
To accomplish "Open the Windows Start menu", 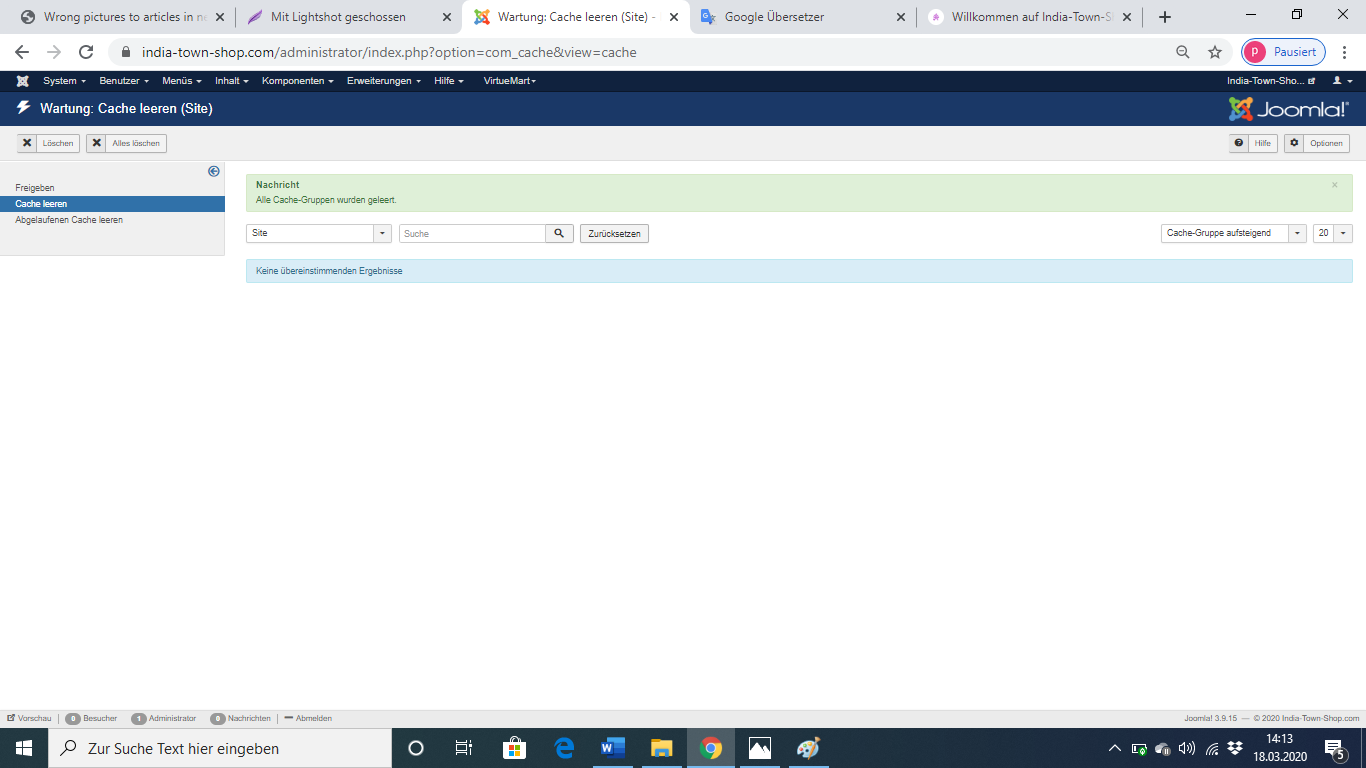I will pos(24,748).
